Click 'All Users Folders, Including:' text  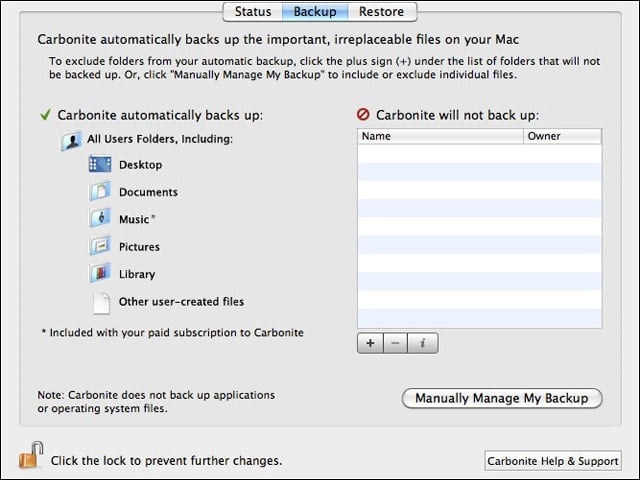pyautogui.click(x=160, y=139)
